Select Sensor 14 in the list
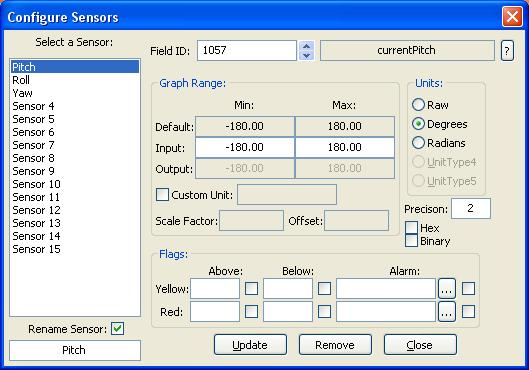This screenshot has height=370, width=529. pos(75,236)
